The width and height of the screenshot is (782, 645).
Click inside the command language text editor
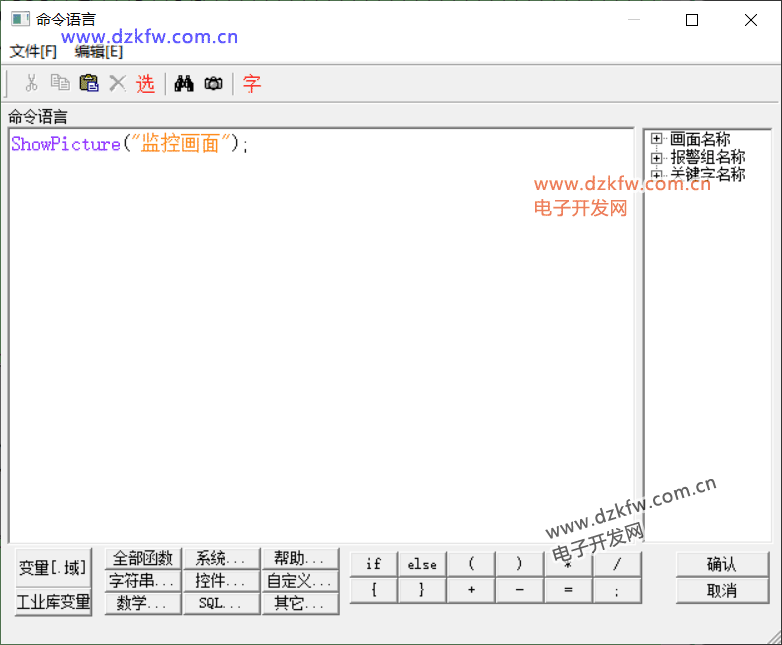click(320, 340)
